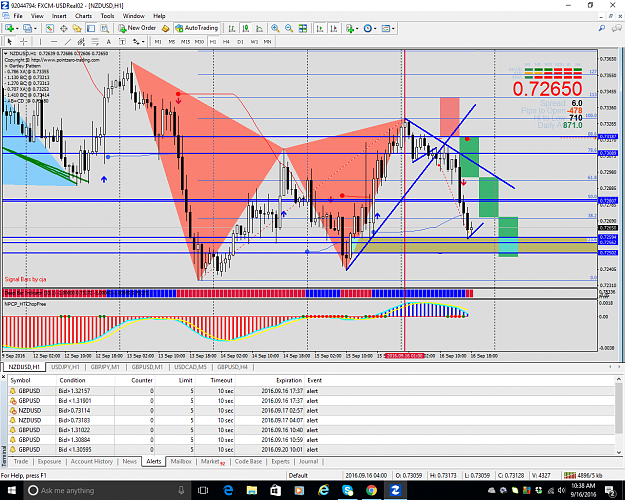Show the Market Watch window

pos(49,28)
